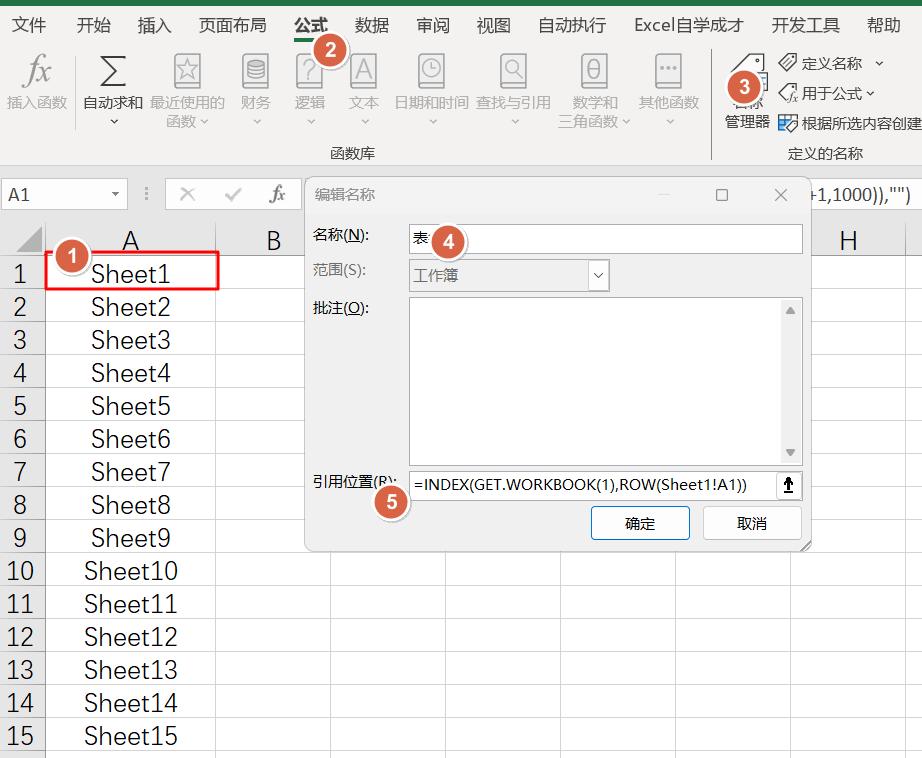
Task: Click the AutoSum sigma icon
Action: pyautogui.click(x=113, y=71)
